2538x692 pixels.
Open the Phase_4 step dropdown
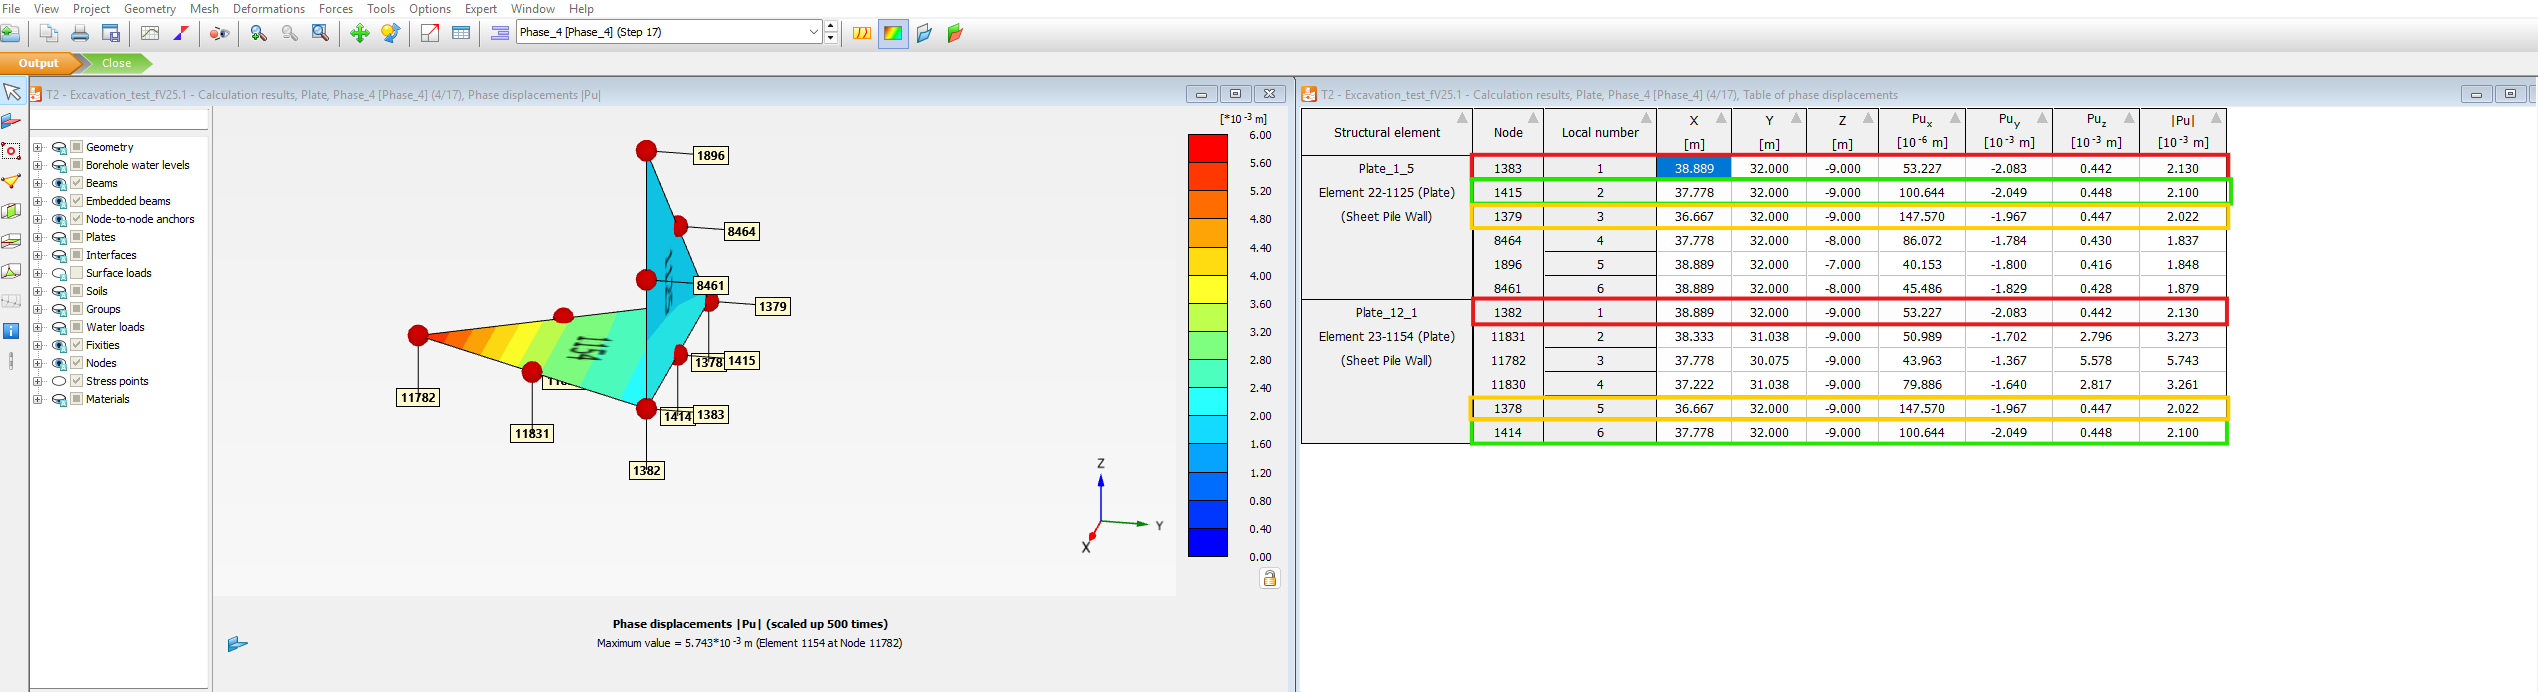coord(813,32)
